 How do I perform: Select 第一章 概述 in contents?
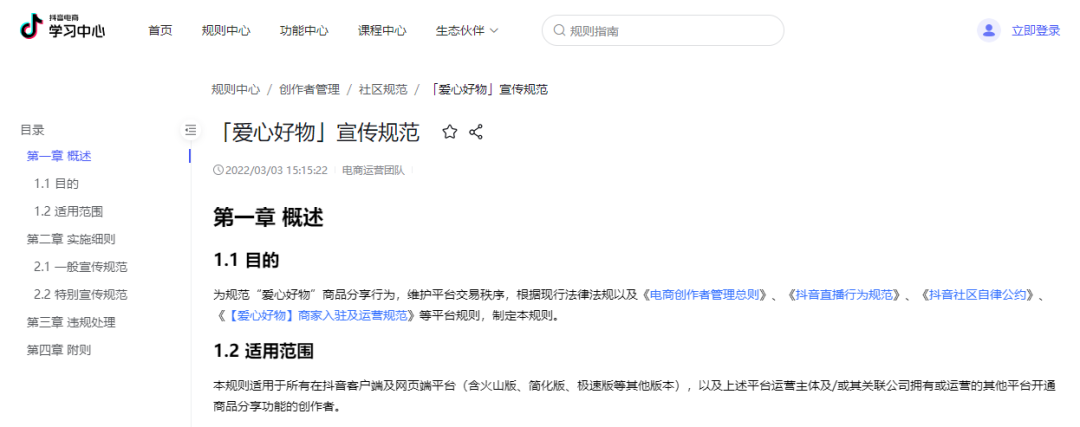click(59, 156)
